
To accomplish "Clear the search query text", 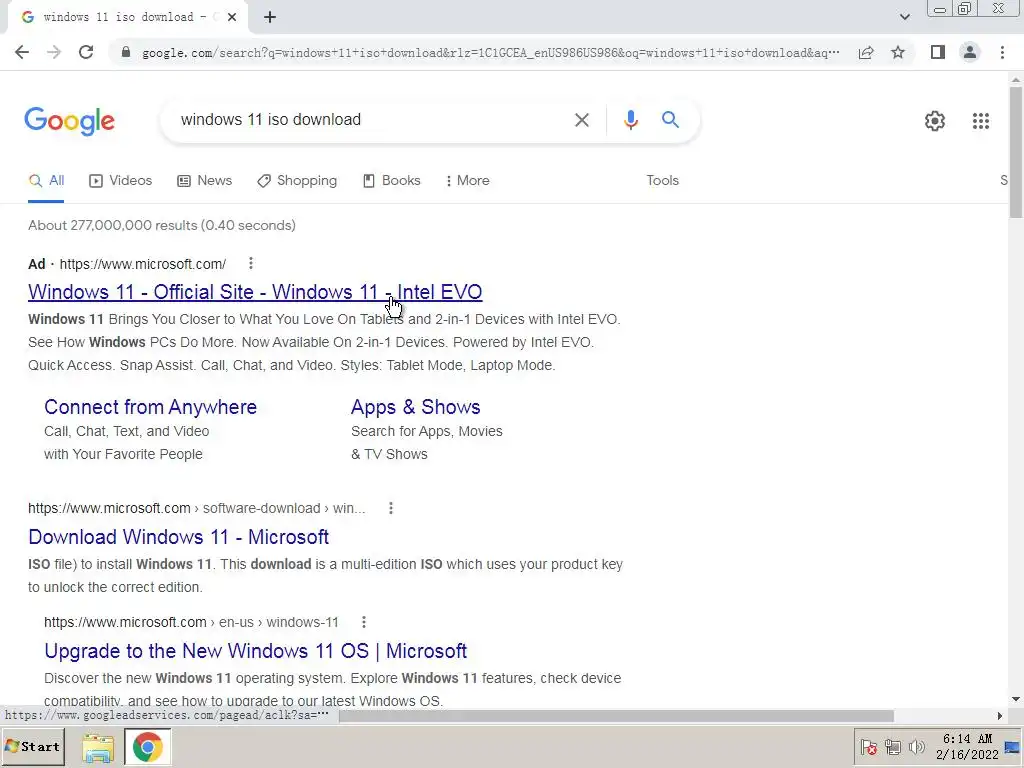I will pyautogui.click(x=581, y=120).
